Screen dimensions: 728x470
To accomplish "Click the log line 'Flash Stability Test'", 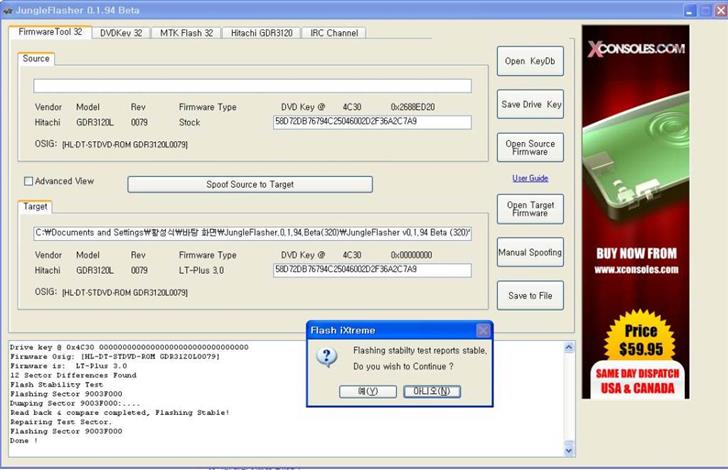I will tap(57, 385).
